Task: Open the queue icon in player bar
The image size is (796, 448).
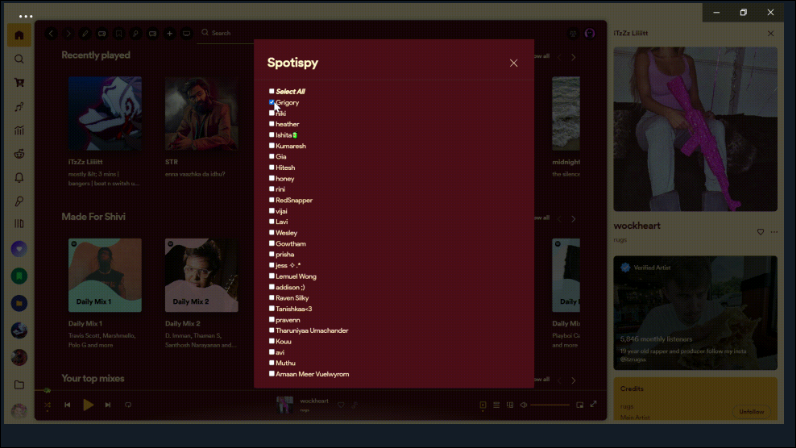Action: click(x=496, y=405)
